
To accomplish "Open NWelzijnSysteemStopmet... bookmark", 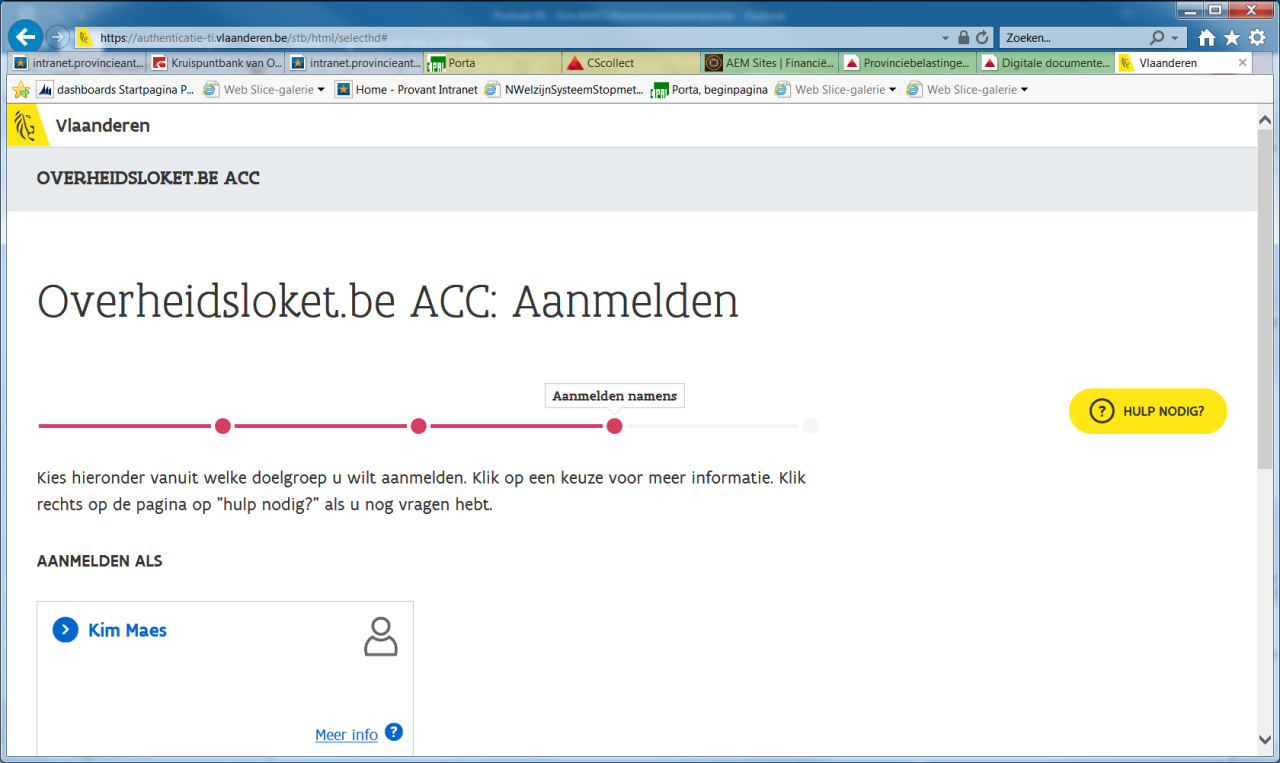I will pos(564,90).
